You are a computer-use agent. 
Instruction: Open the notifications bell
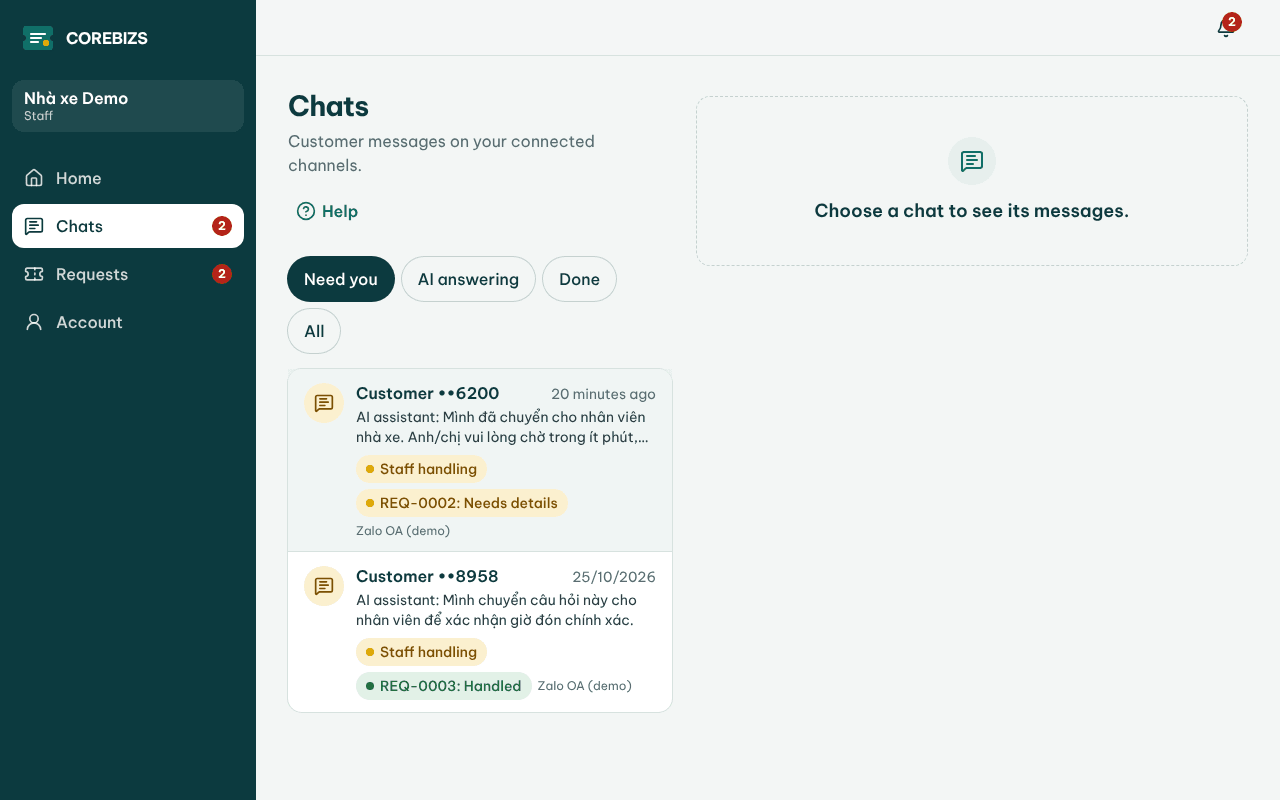[1225, 28]
